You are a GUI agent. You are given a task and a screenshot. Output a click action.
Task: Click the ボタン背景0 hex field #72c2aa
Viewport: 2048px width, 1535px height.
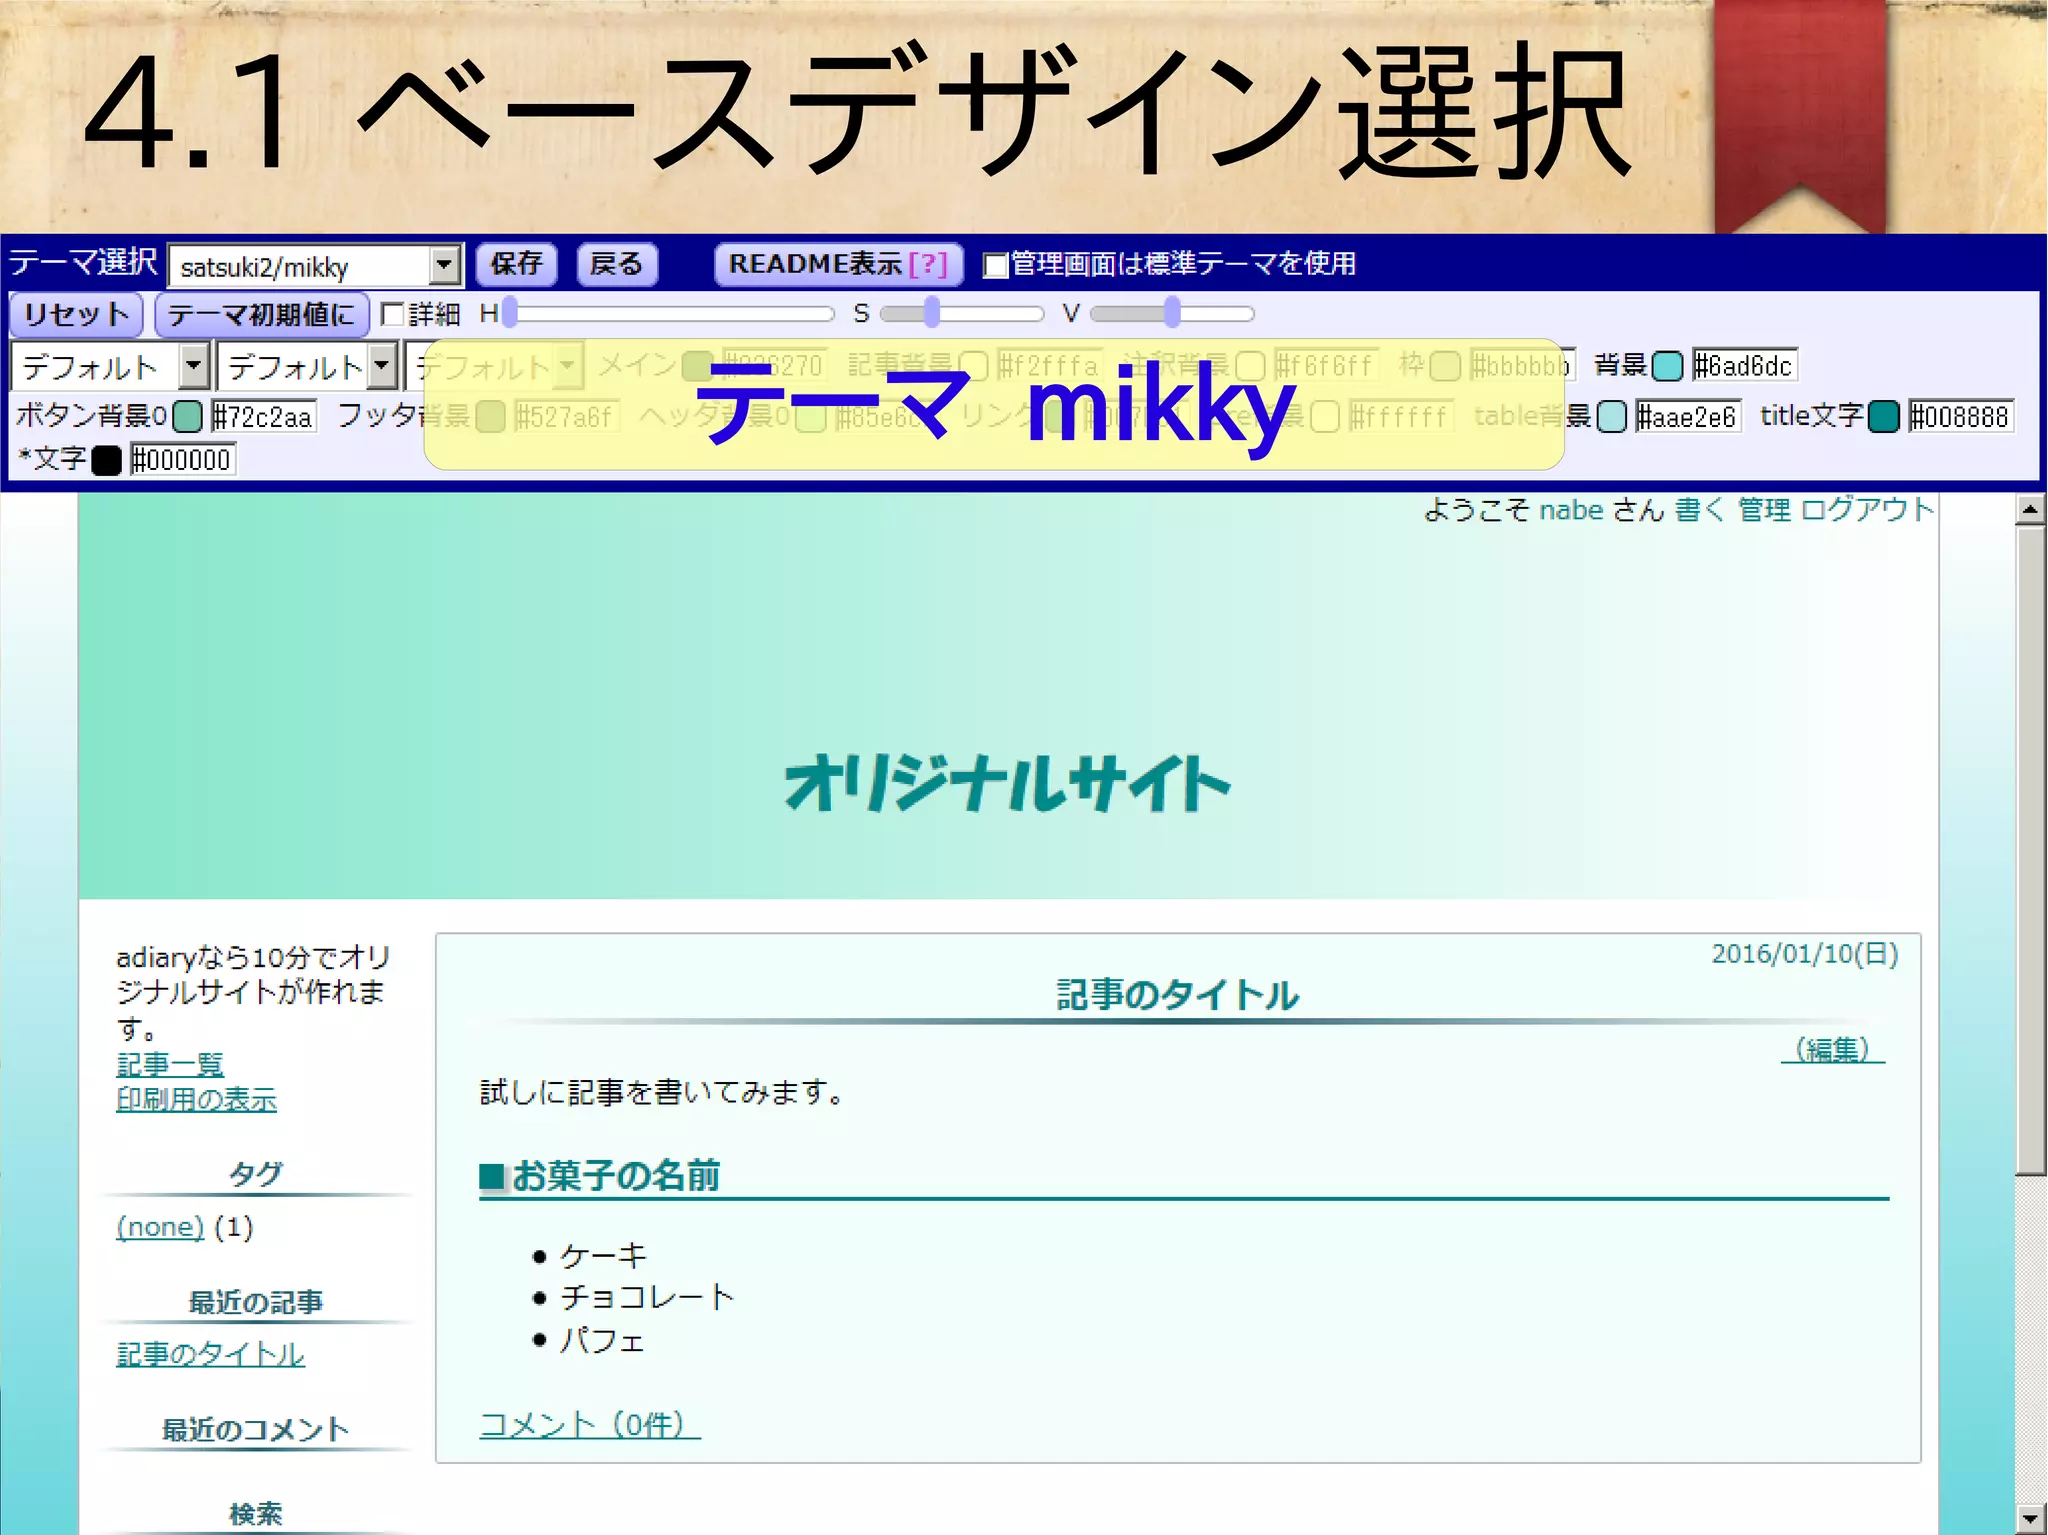pos(263,416)
